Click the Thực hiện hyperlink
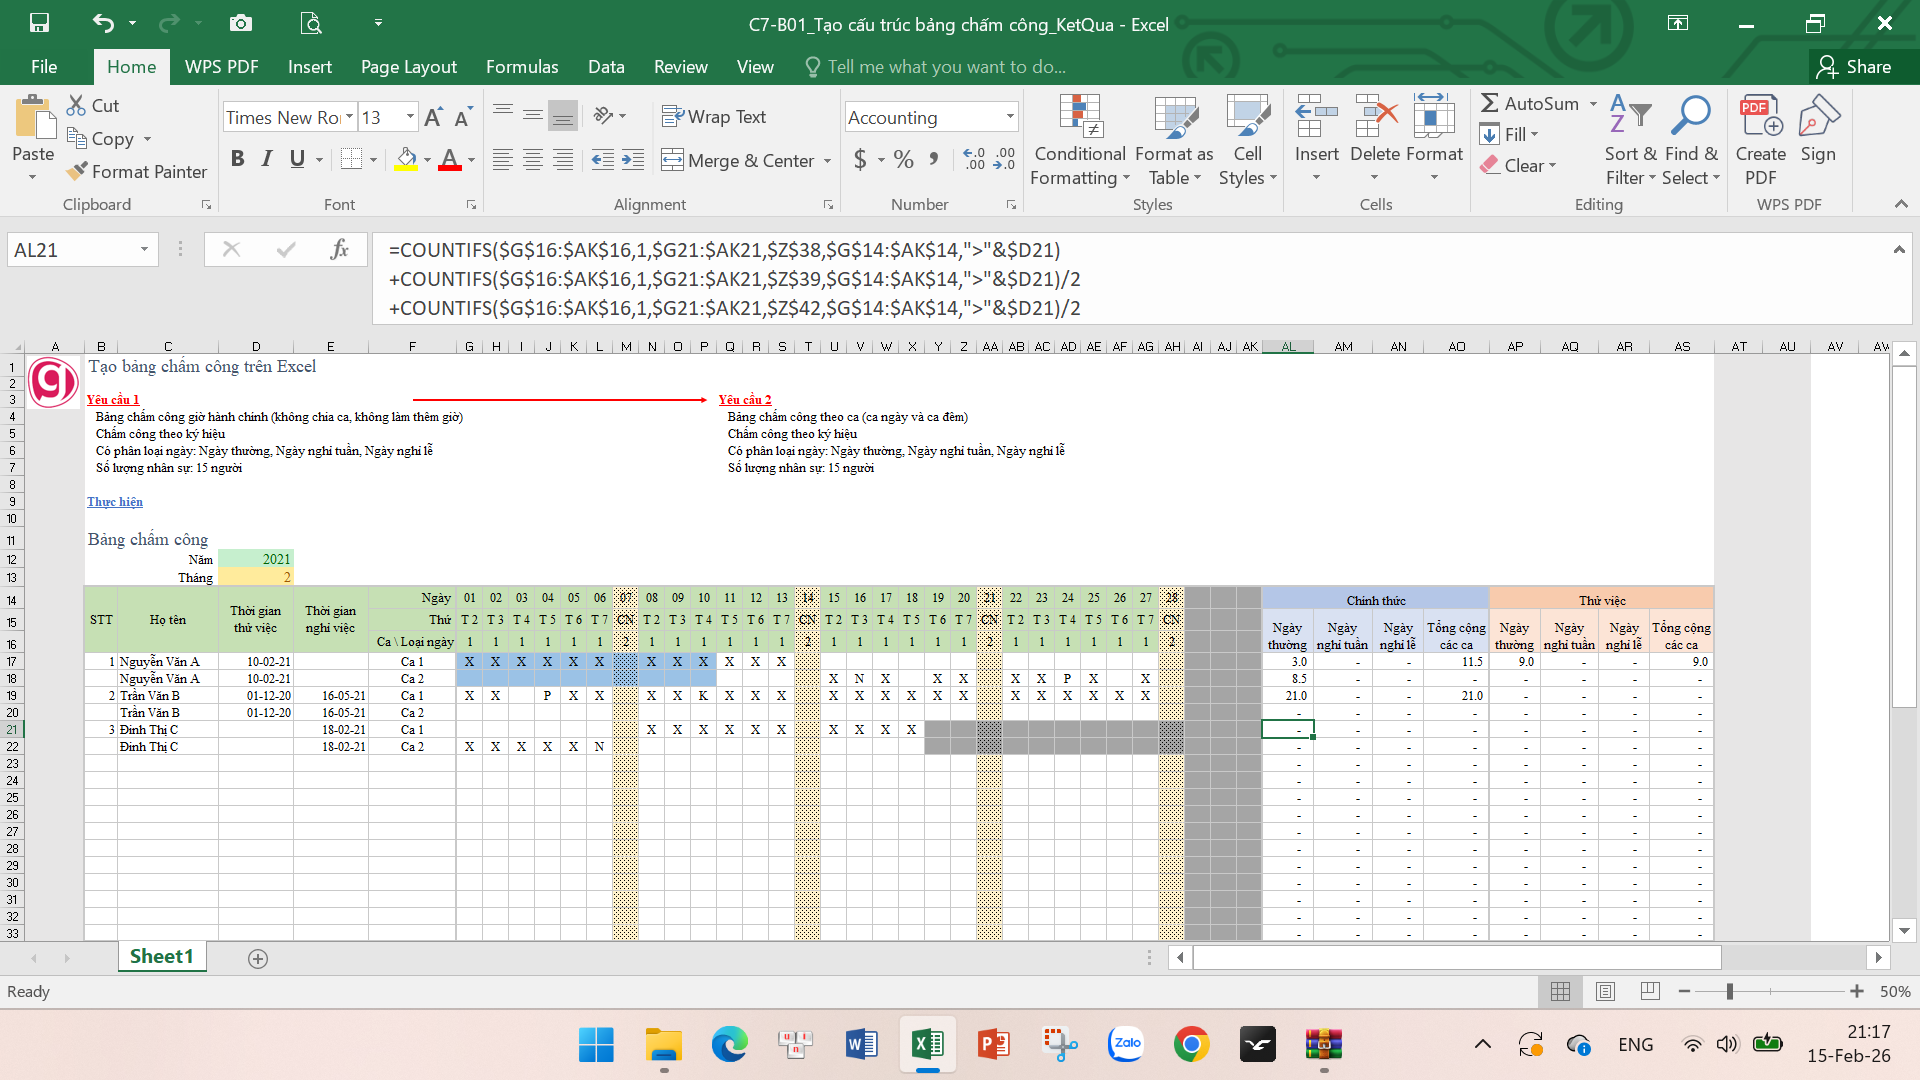Viewport: 1920px width, 1080px height. (x=115, y=502)
